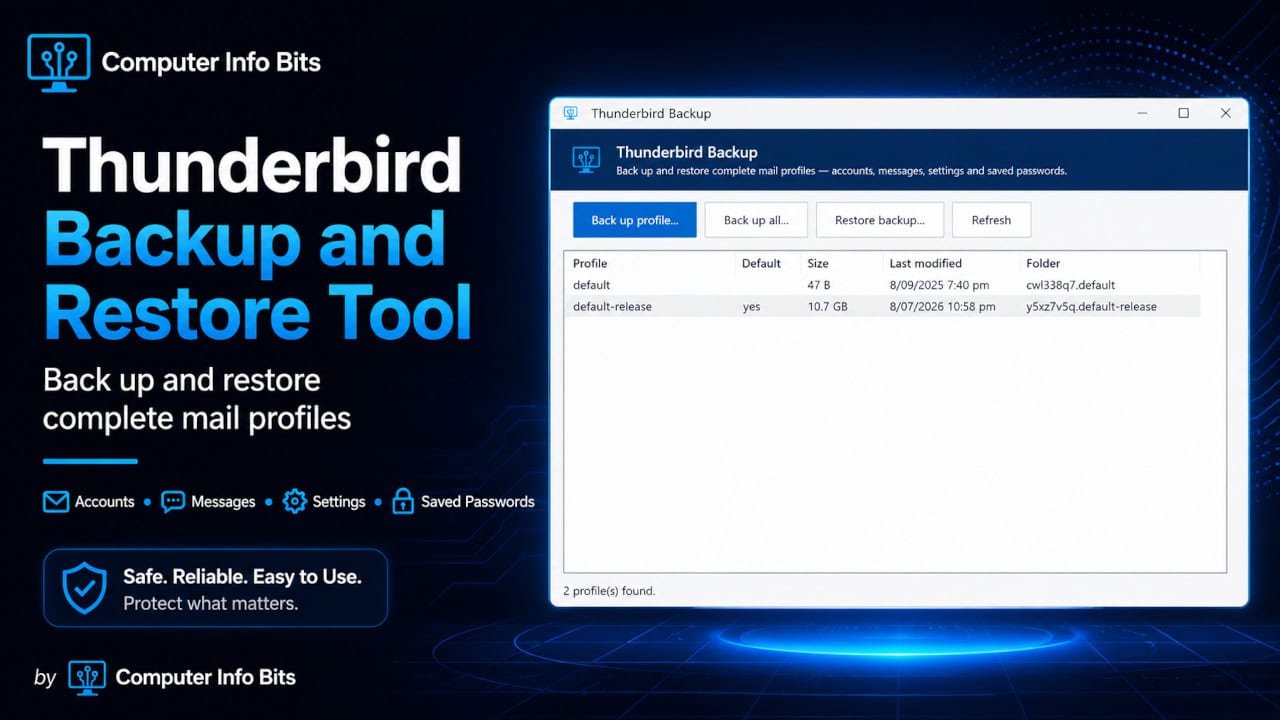Viewport: 1280px width, 720px height.
Task: Minimize the Thunderbird Backup window
Action: coord(1142,113)
